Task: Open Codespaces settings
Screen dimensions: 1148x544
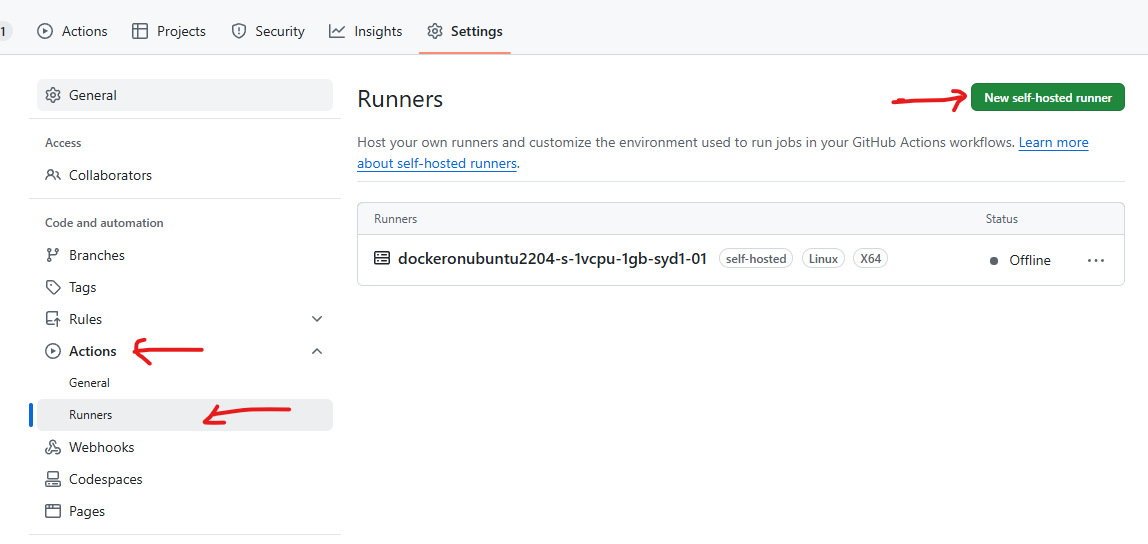Action: coord(184,480)
